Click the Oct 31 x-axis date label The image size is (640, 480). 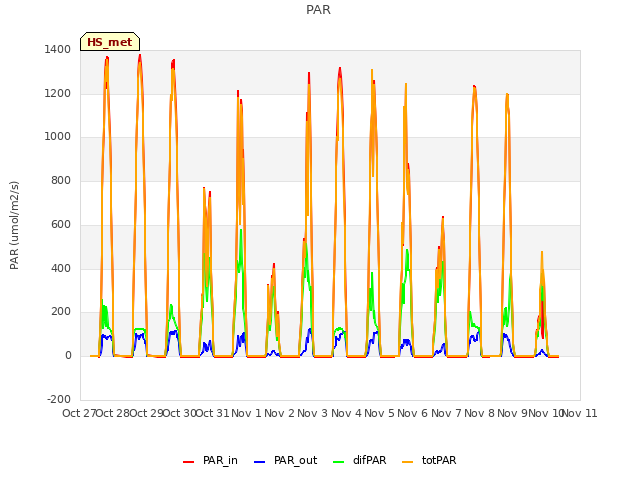pos(213,413)
